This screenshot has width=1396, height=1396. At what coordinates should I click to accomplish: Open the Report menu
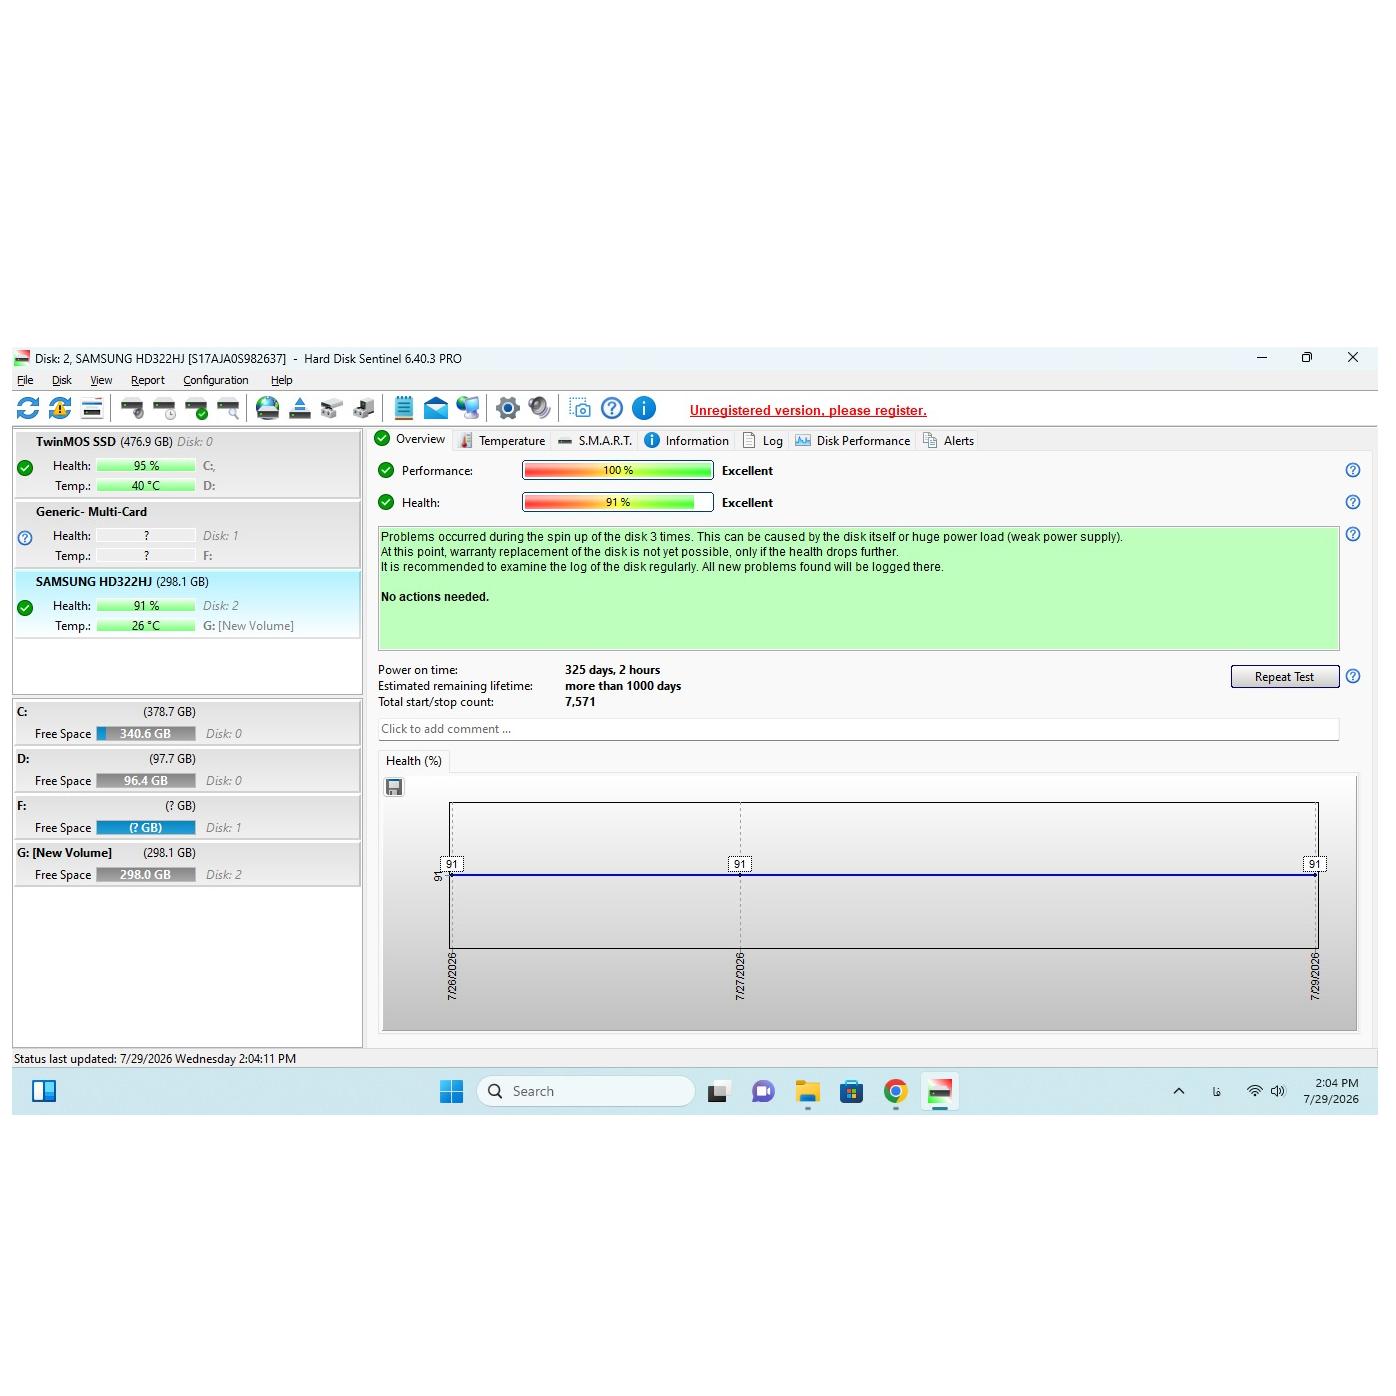[148, 380]
